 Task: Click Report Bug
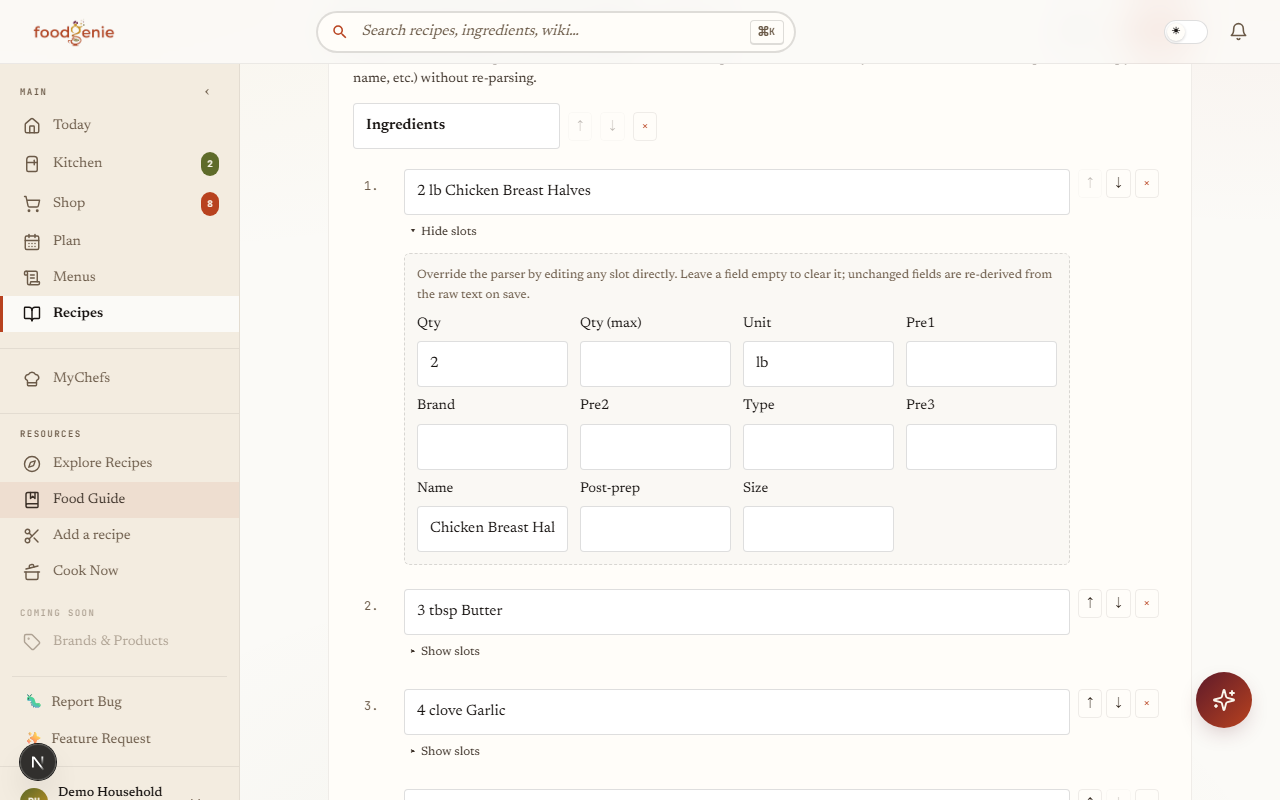(86, 702)
